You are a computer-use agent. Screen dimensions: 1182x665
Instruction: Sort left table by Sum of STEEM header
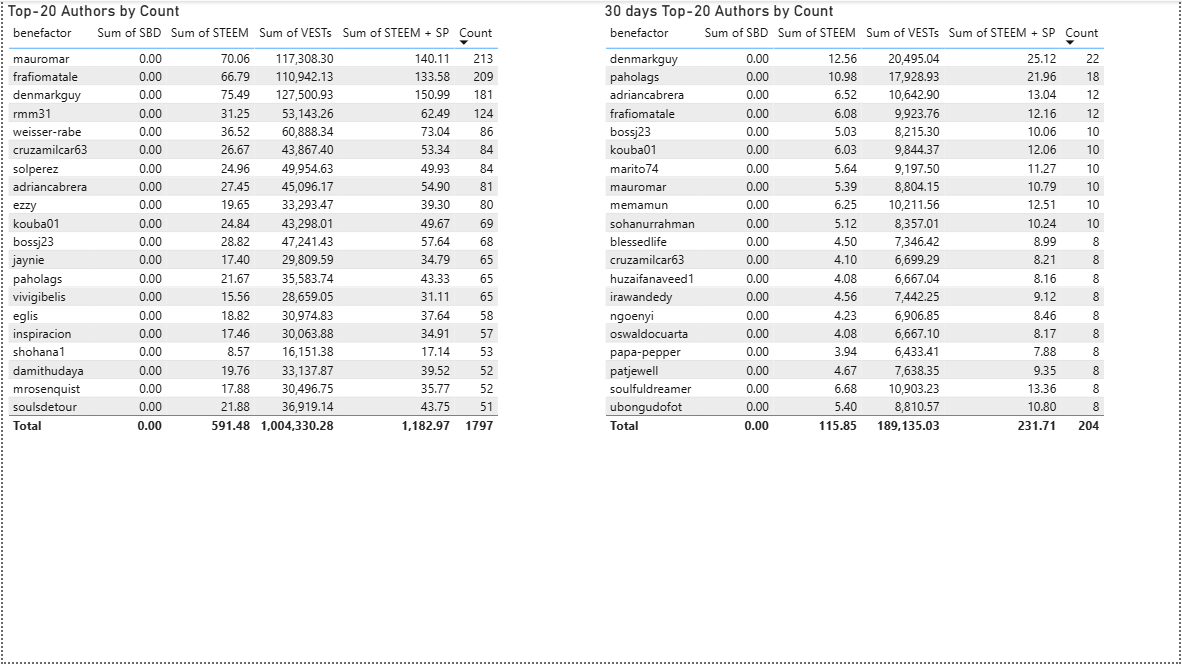[210, 33]
